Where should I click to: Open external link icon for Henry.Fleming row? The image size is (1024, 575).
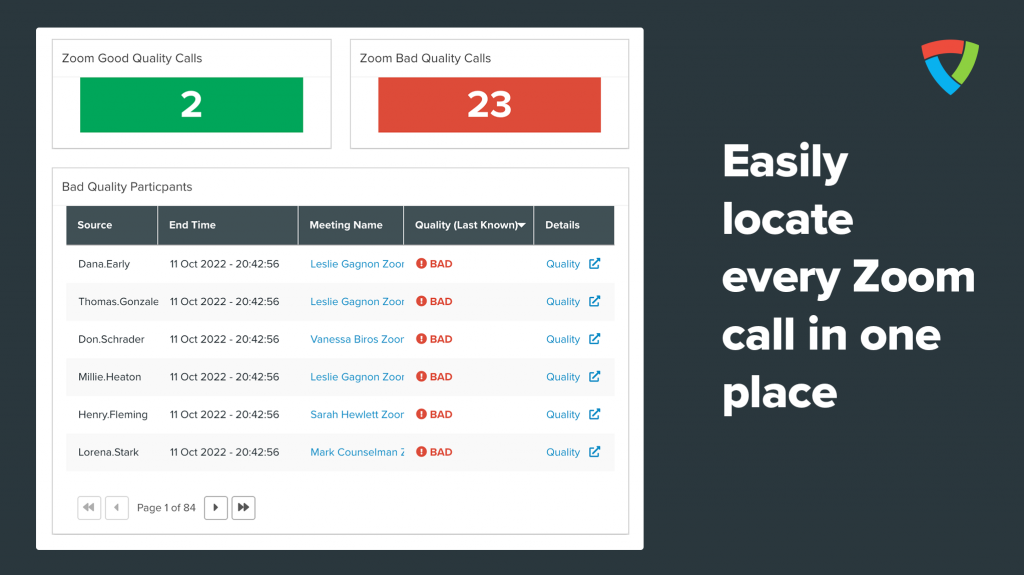(x=594, y=414)
